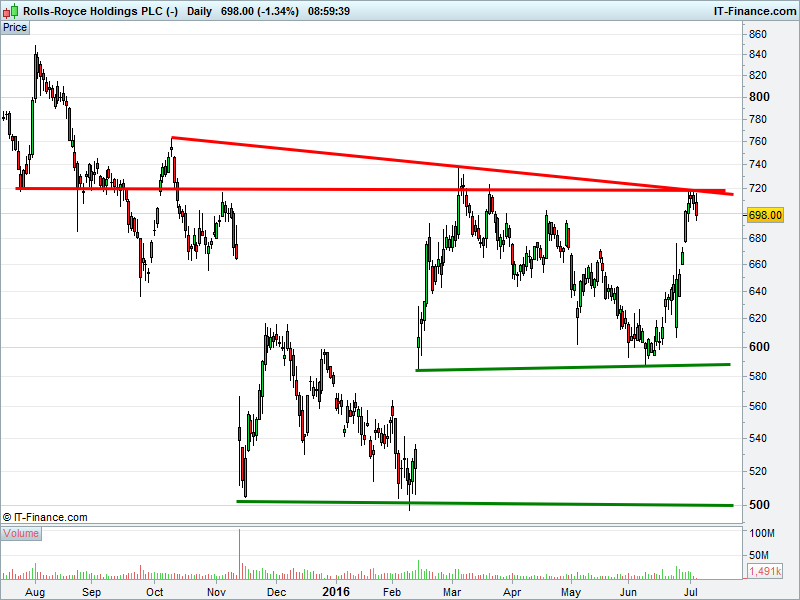Click the 680 price axis label
The height and width of the screenshot is (600, 800).
coord(758,238)
